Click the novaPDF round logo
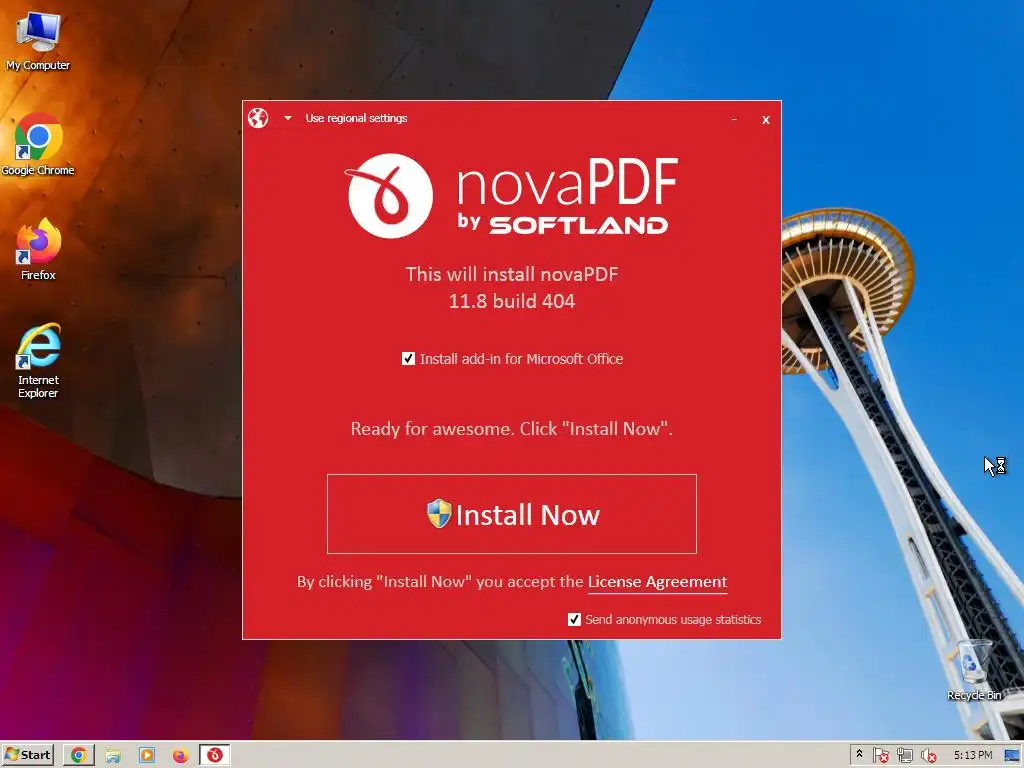 390,196
